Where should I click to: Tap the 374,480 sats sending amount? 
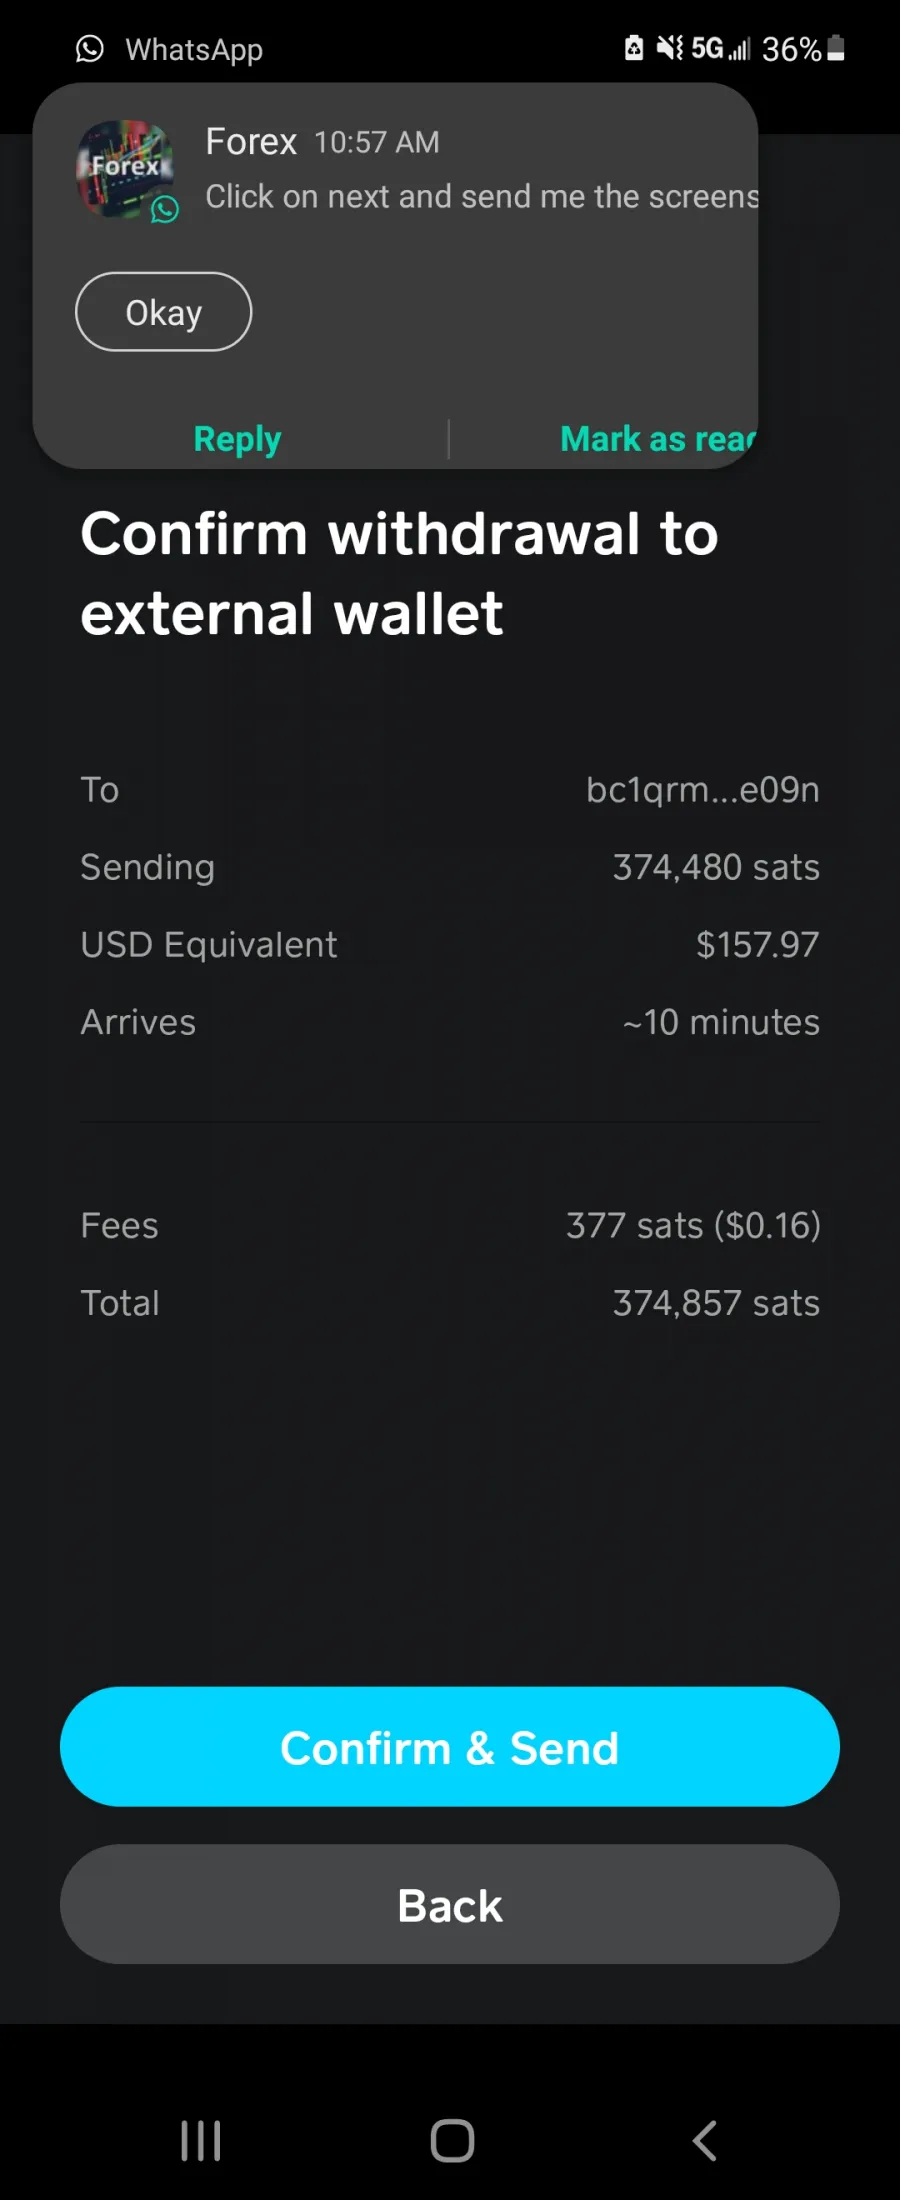(716, 867)
